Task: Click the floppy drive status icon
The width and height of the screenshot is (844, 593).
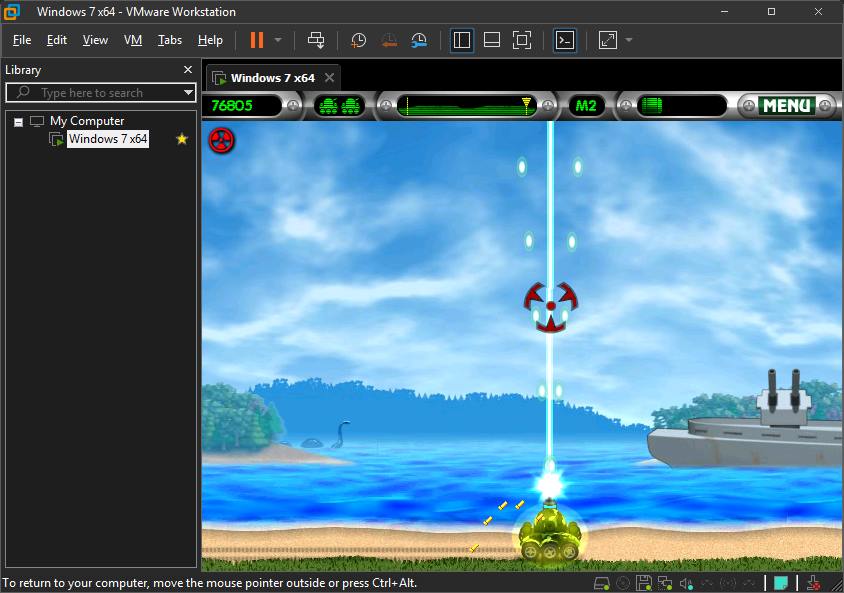Action: [x=644, y=583]
